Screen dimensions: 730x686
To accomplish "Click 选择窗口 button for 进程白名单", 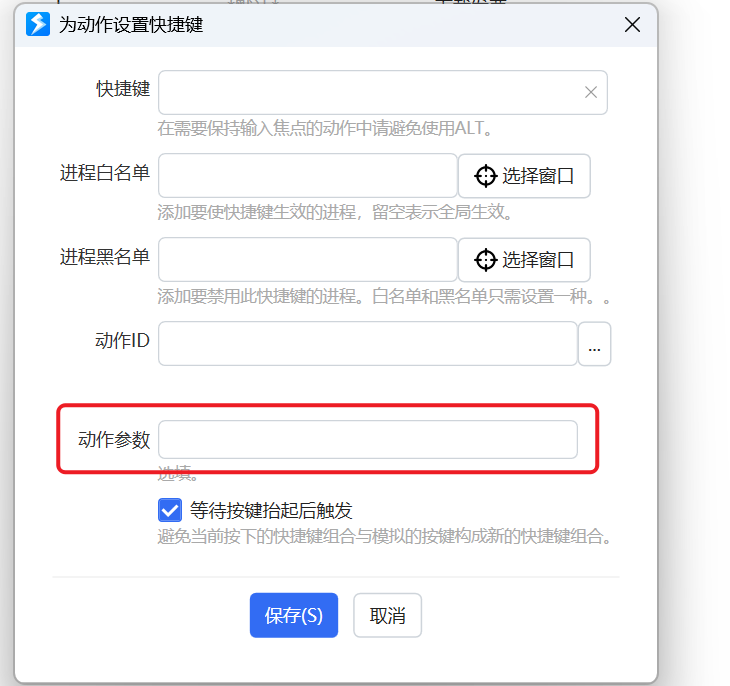I will (x=524, y=176).
